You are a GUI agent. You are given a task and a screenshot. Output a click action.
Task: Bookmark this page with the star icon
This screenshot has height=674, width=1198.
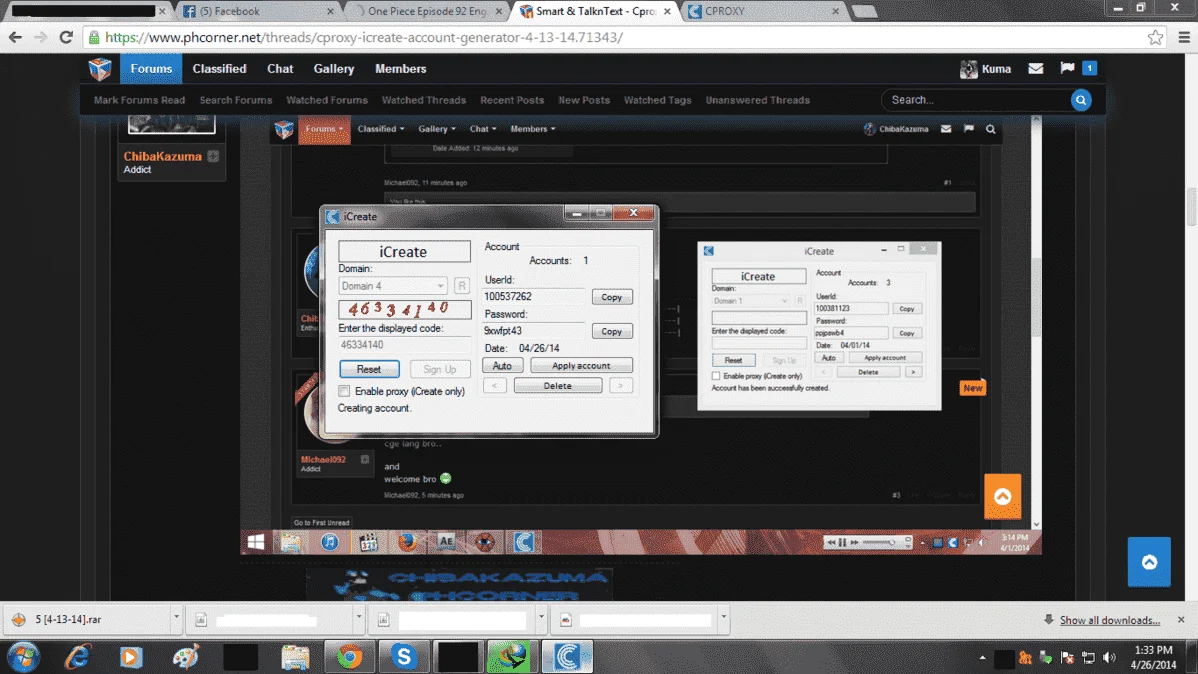click(x=1155, y=37)
